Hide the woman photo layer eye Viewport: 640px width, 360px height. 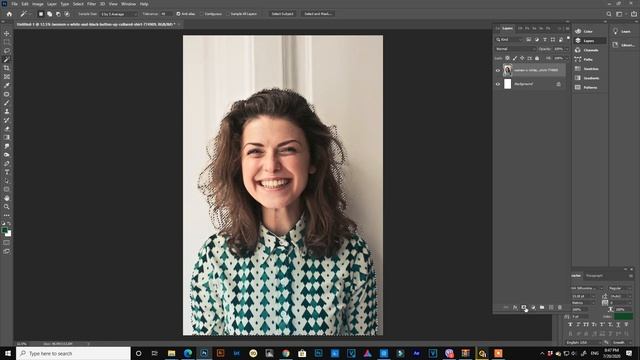click(x=498, y=70)
